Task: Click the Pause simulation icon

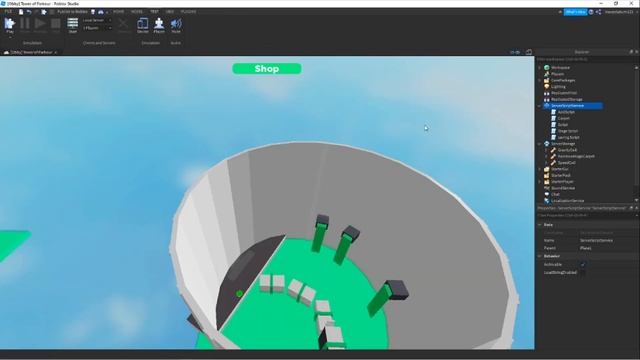Action: (x=25, y=23)
